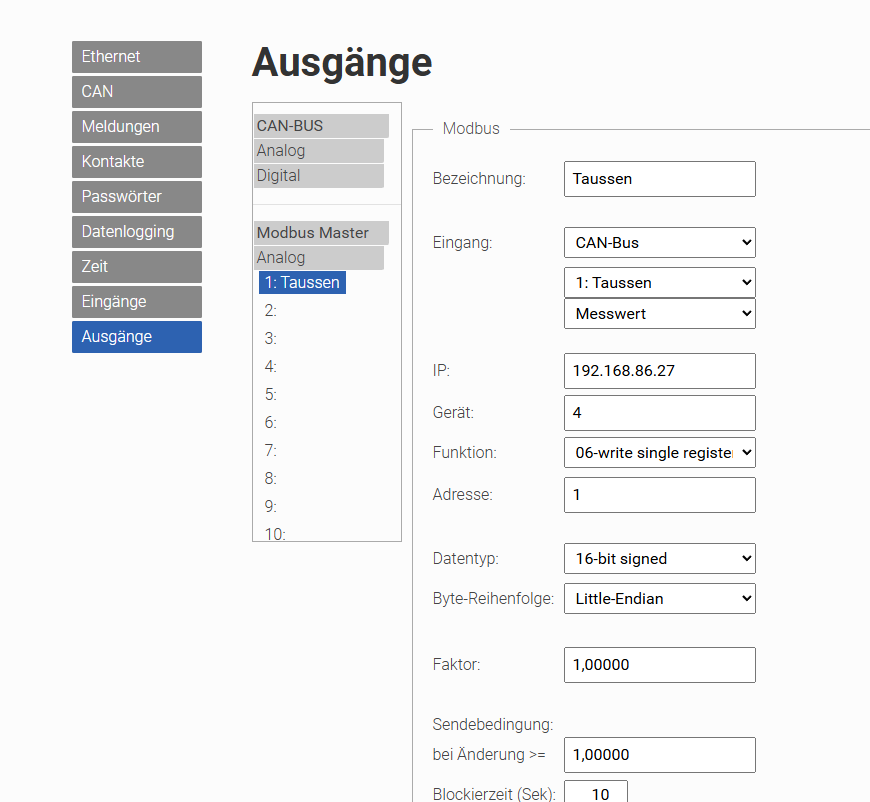Open the '1: Taussen' input dropdown
The height and width of the screenshot is (802, 870).
click(659, 283)
